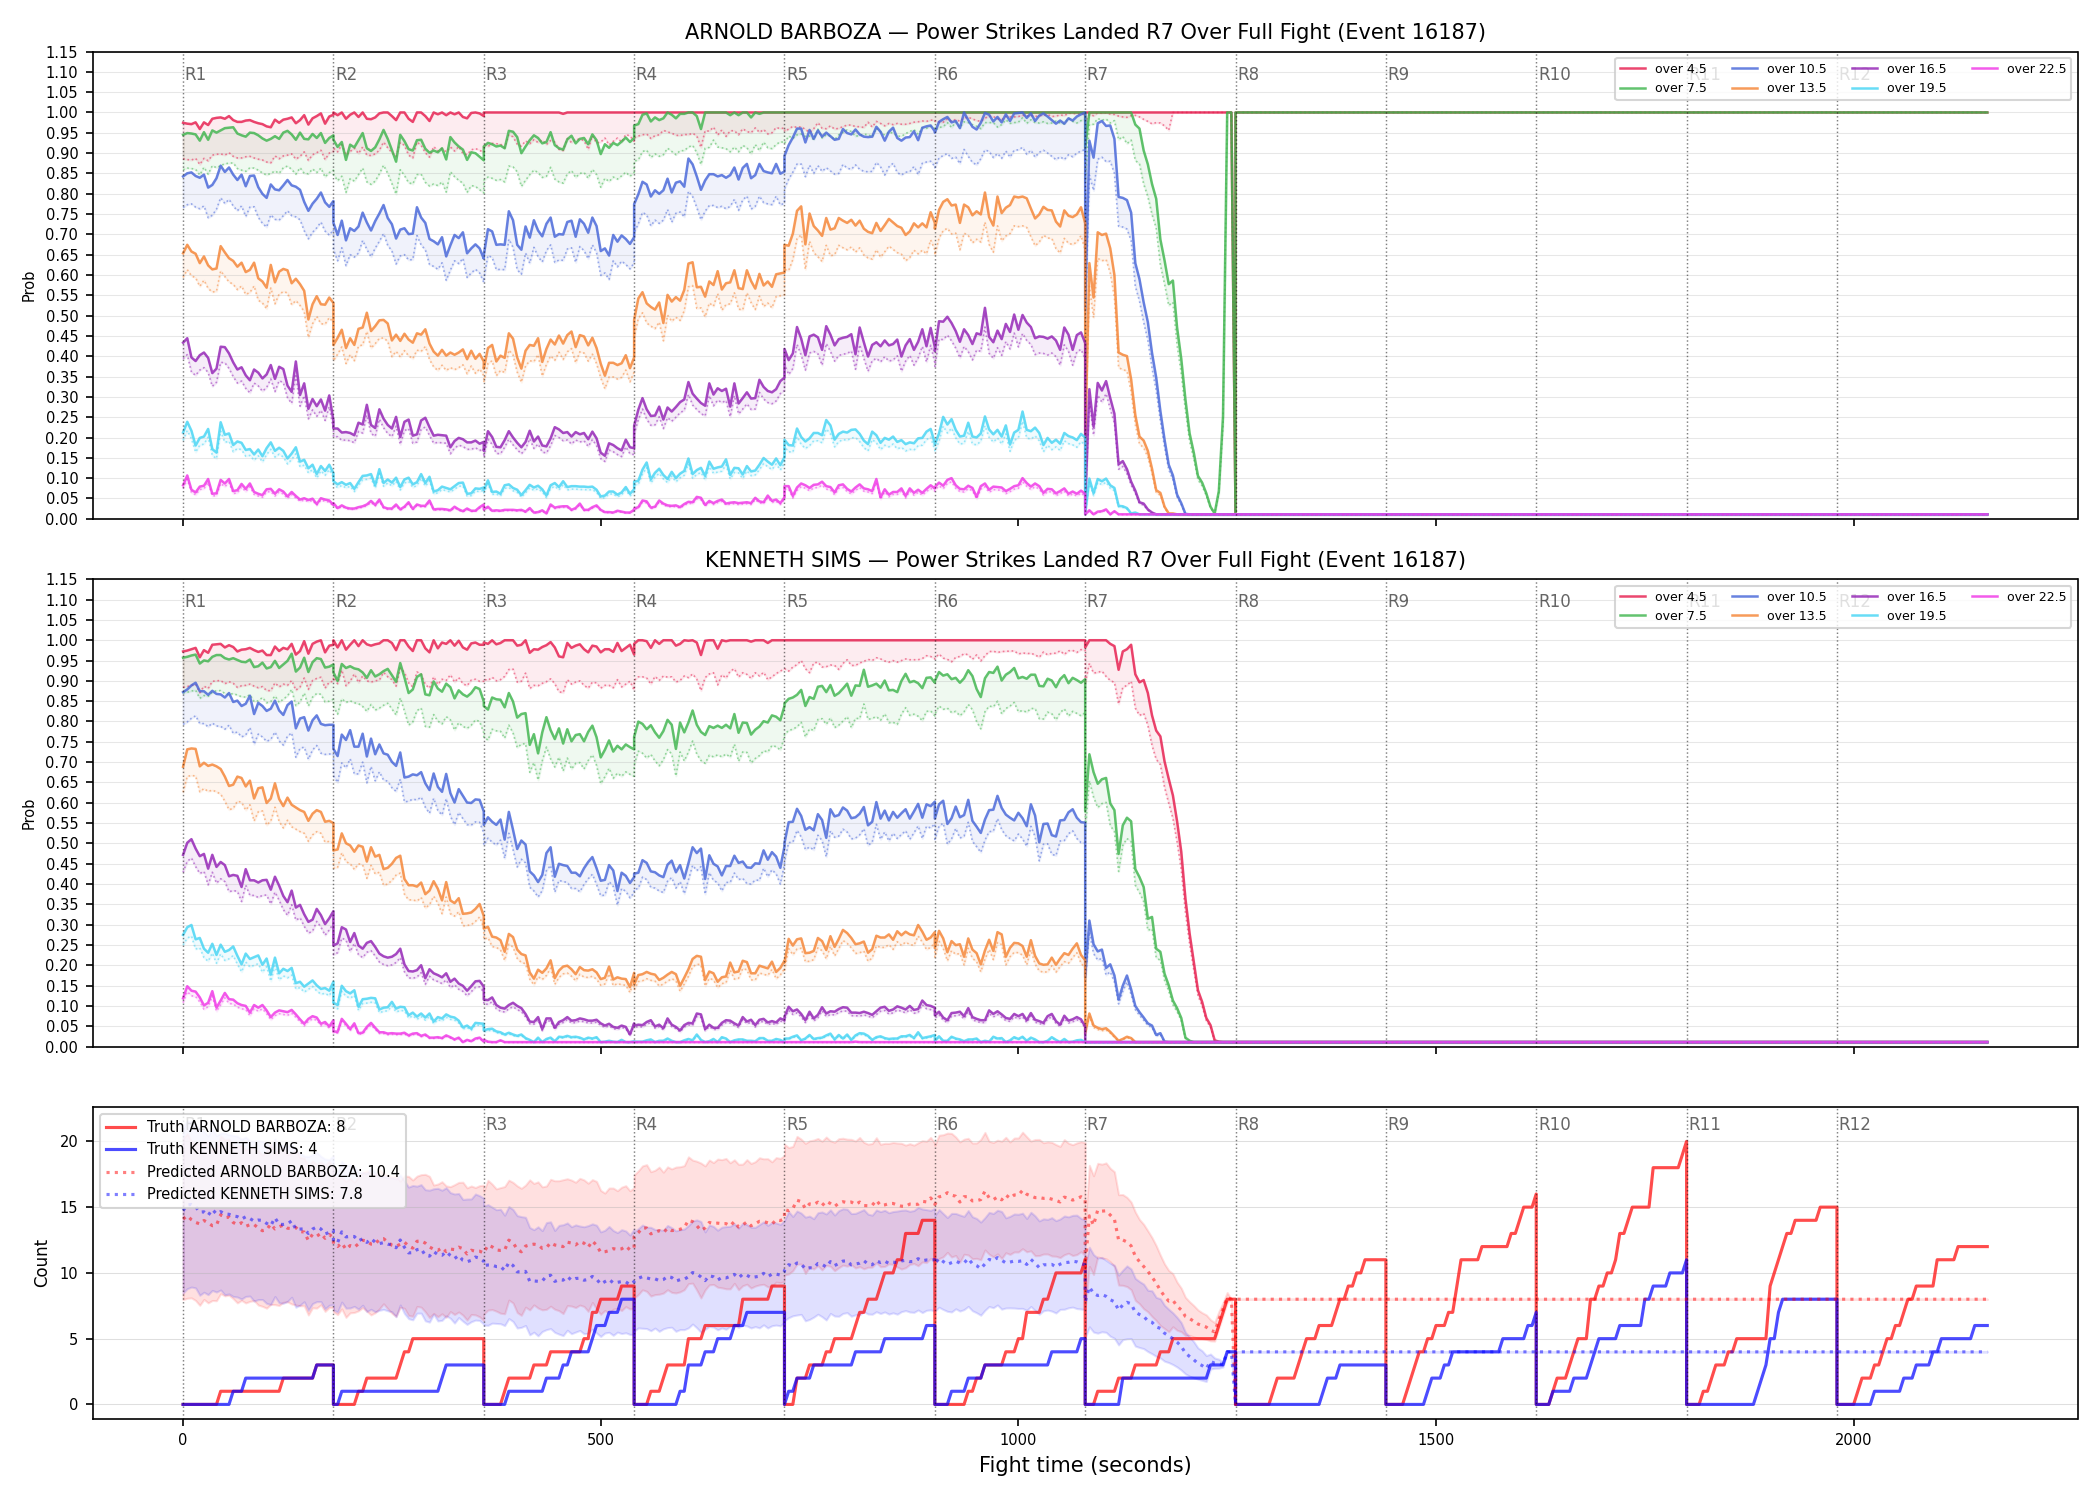The image size is (2100, 1500).
Task: Select 'over 13.5' legend entry in Kenneth Sims chart
Action: 1778,616
